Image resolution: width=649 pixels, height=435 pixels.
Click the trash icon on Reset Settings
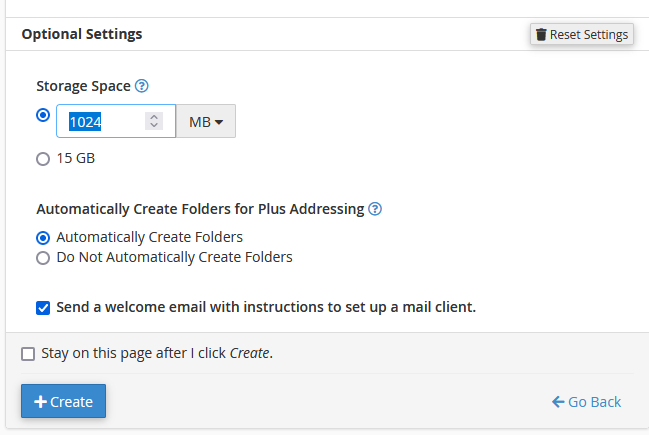(541, 35)
